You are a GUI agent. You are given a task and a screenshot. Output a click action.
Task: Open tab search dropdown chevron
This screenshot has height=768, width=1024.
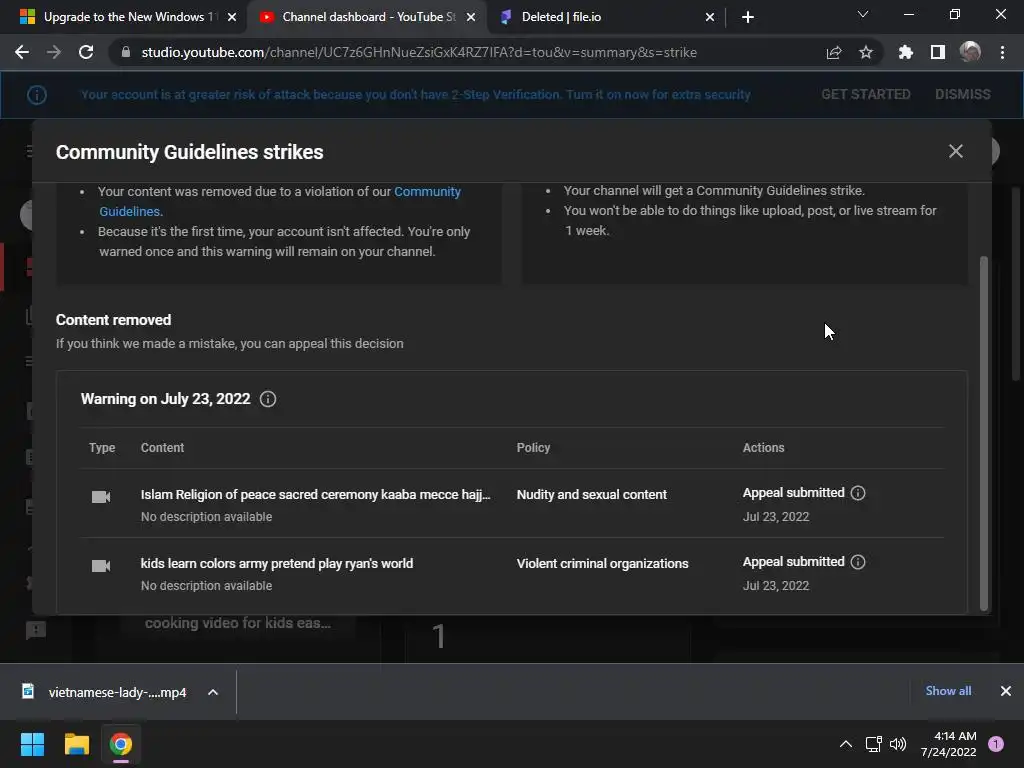point(863,14)
